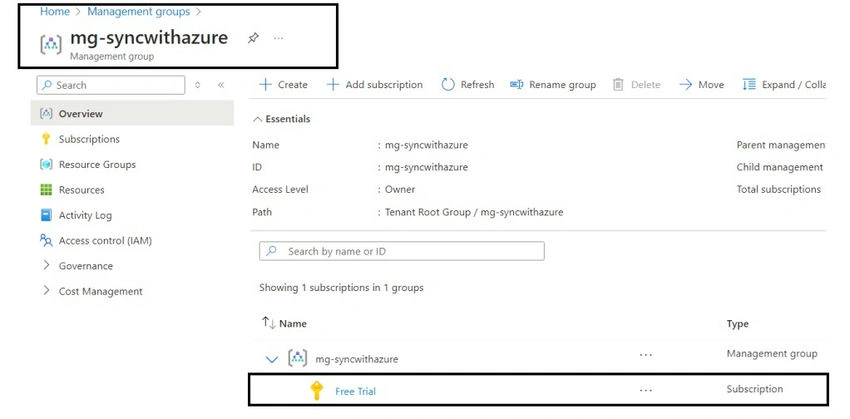The height and width of the screenshot is (419, 850).
Task: Expand the Governance menu group
Action: point(46,265)
